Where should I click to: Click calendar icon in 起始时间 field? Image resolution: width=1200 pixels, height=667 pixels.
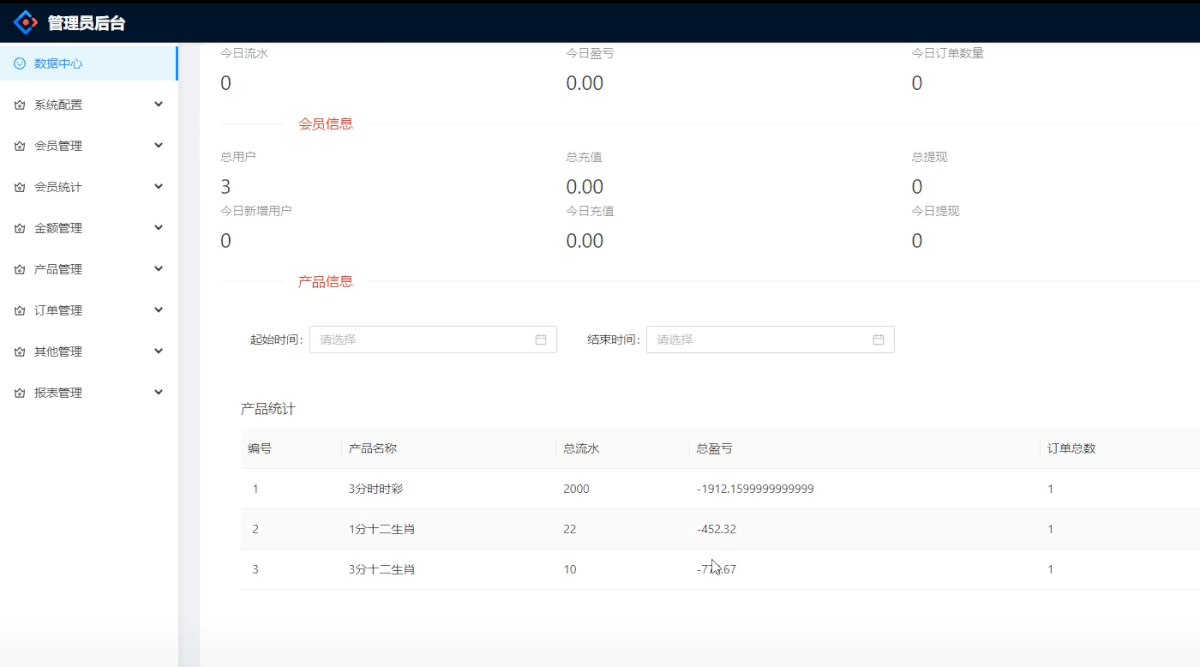pyautogui.click(x=541, y=340)
